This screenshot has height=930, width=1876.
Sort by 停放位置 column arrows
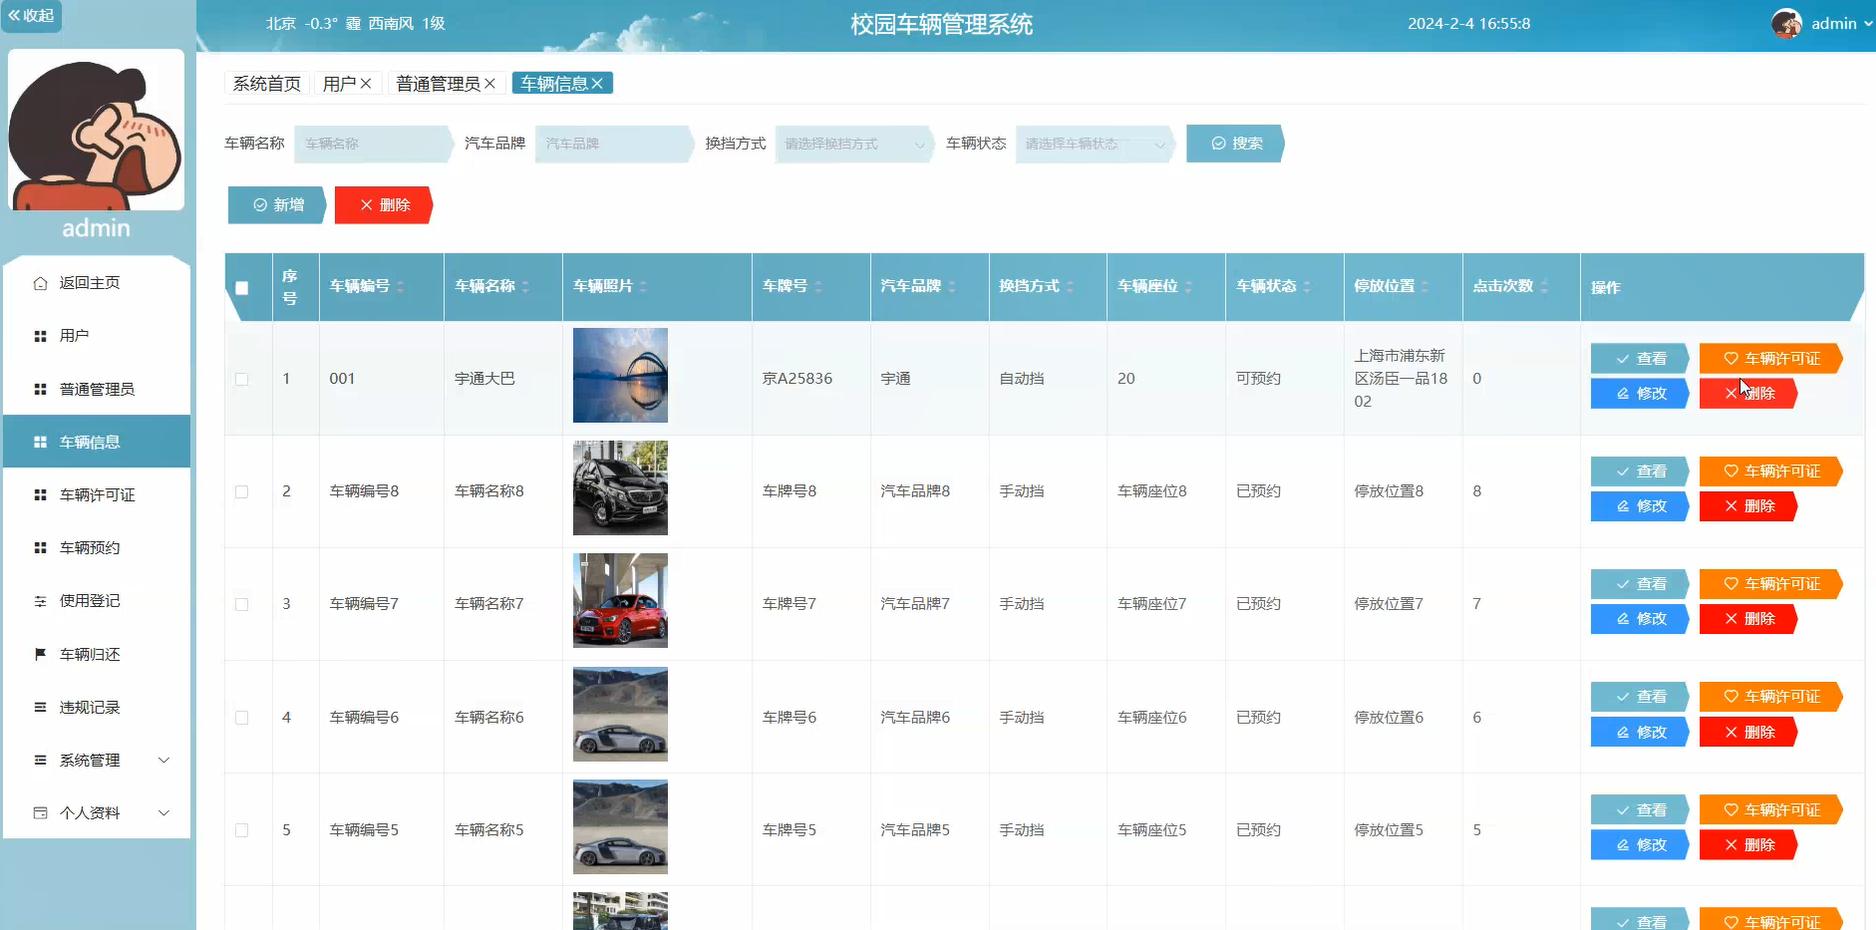[1425, 287]
